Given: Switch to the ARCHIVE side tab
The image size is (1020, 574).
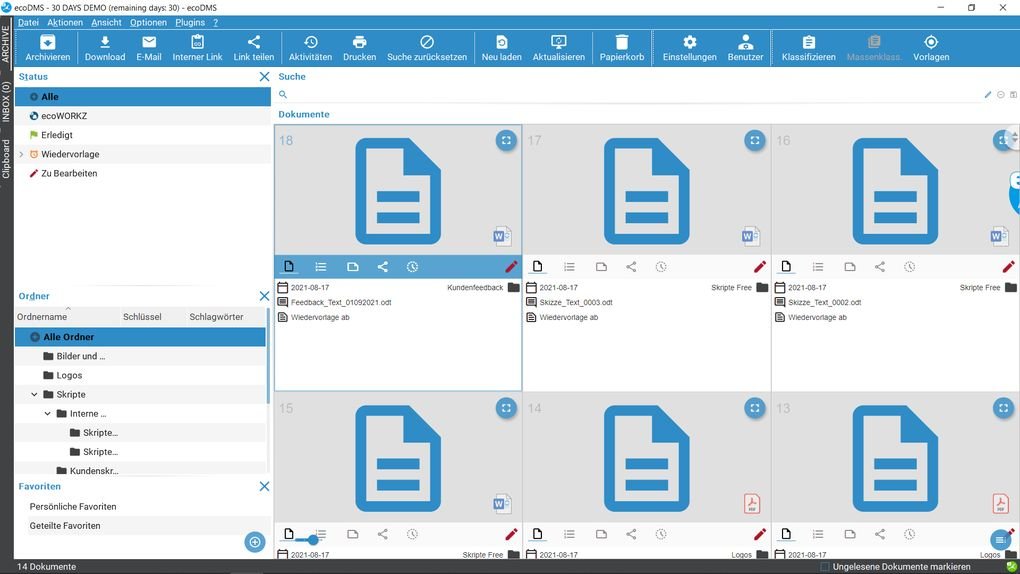Looking at the screenshot, I should 6,44.
